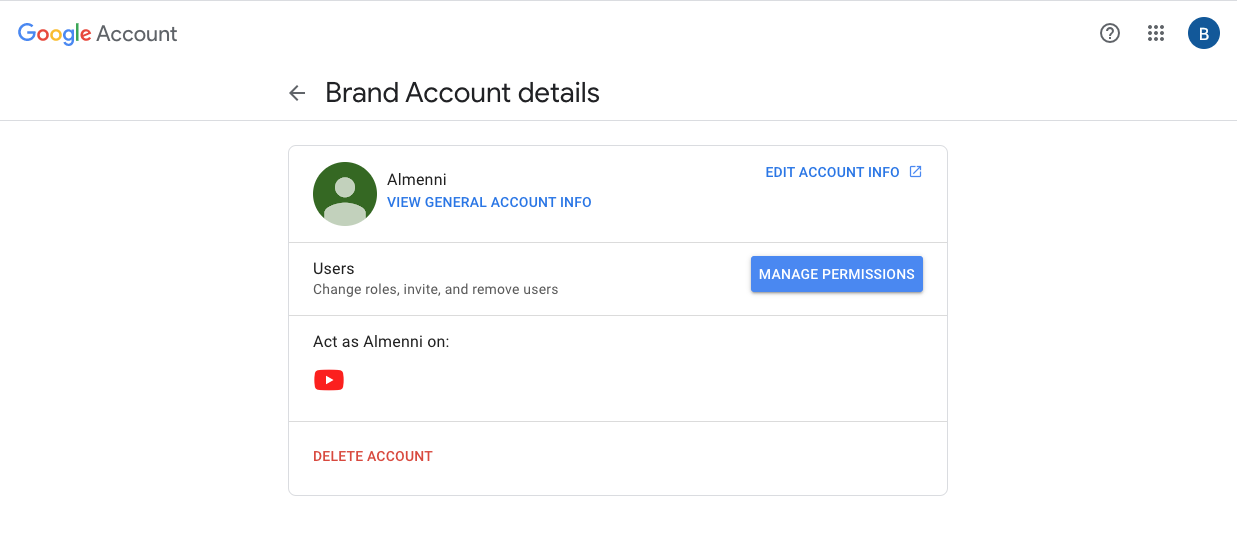Click the profile avatar labeled B
This screenshot has width=1237, height=539.
(x=1203, y=33)
